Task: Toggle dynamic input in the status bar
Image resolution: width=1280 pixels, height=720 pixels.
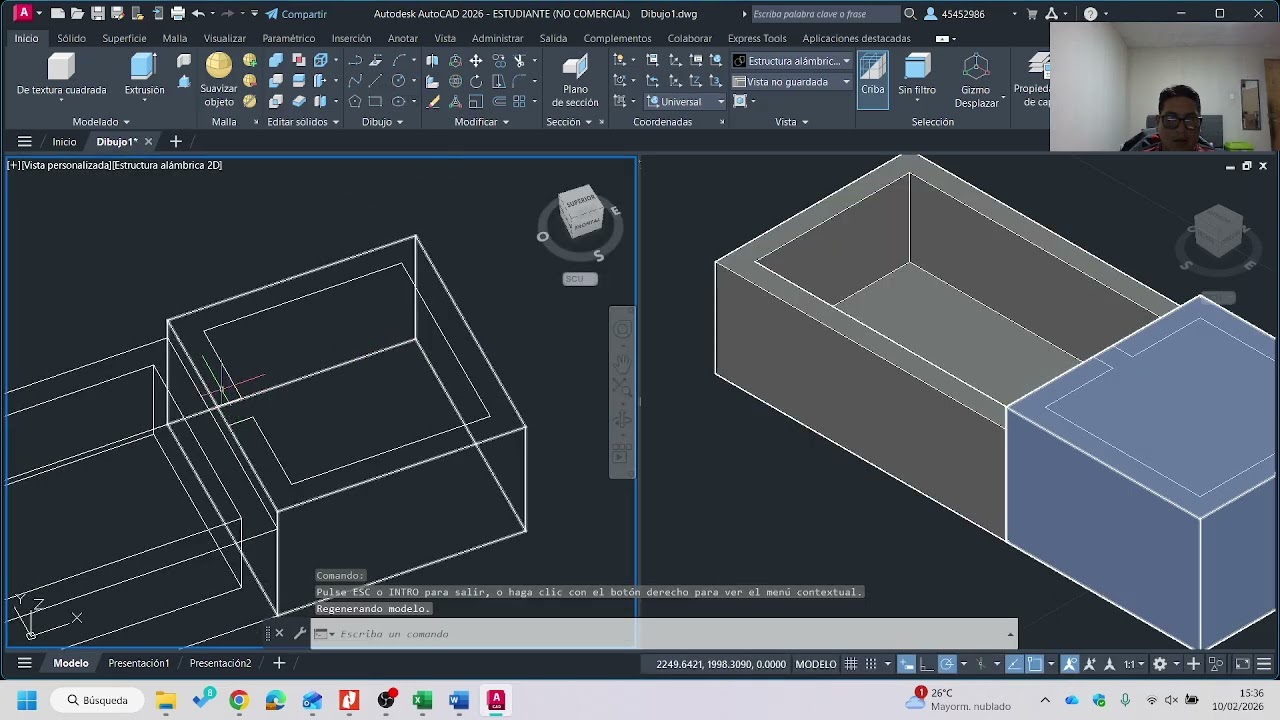Action: pos(906,663)
